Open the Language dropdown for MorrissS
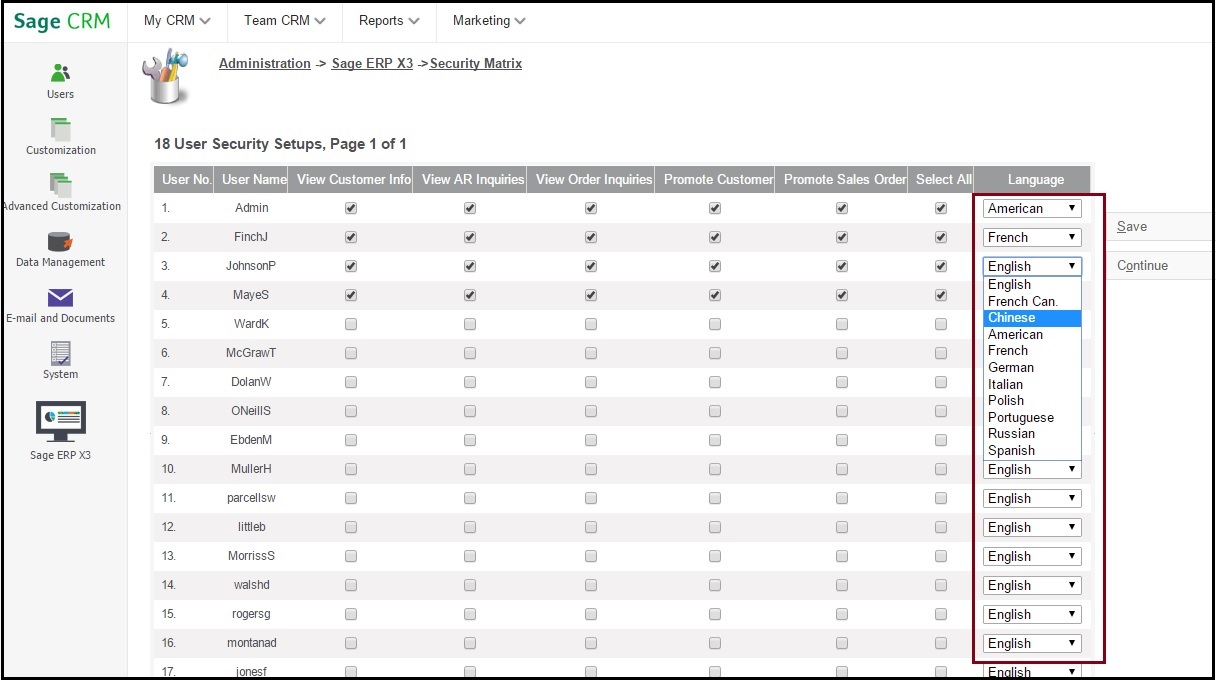Screen dimensions: 1216x680 tap(1032, 556)
